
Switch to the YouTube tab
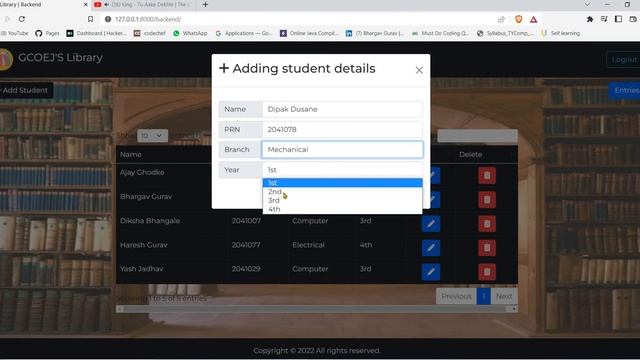point(145,4)
